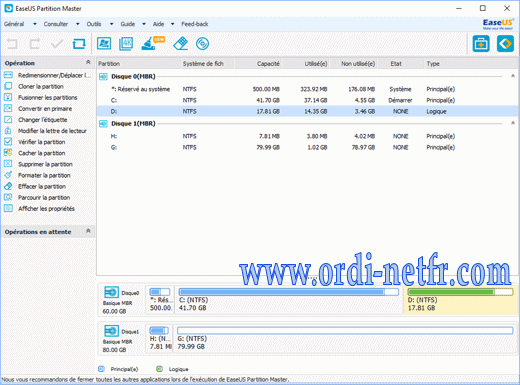Sort by the Partition column header
Viewport: 520px width, 385px height.
tap(139, 63)
